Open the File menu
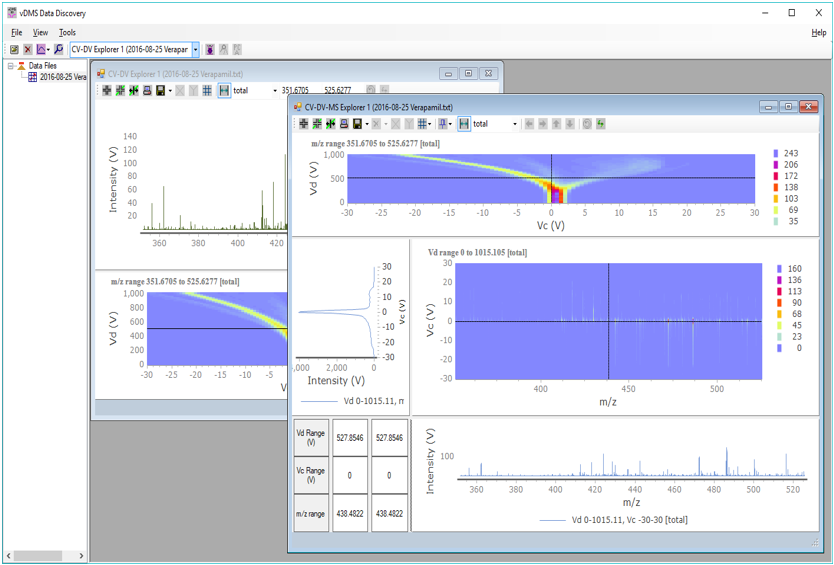 point(16,32)
